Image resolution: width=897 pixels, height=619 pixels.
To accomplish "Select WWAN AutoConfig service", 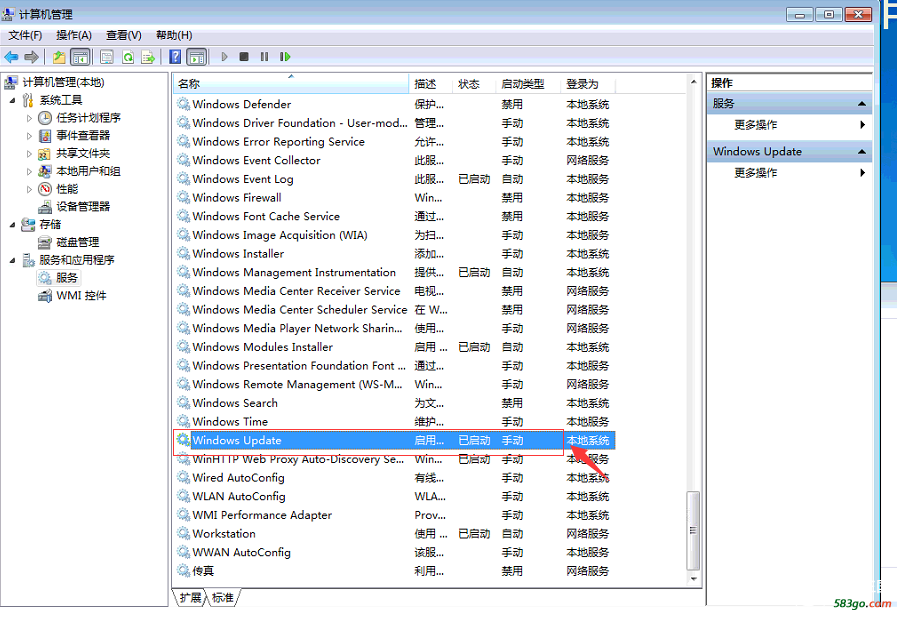I will [241, 552].
